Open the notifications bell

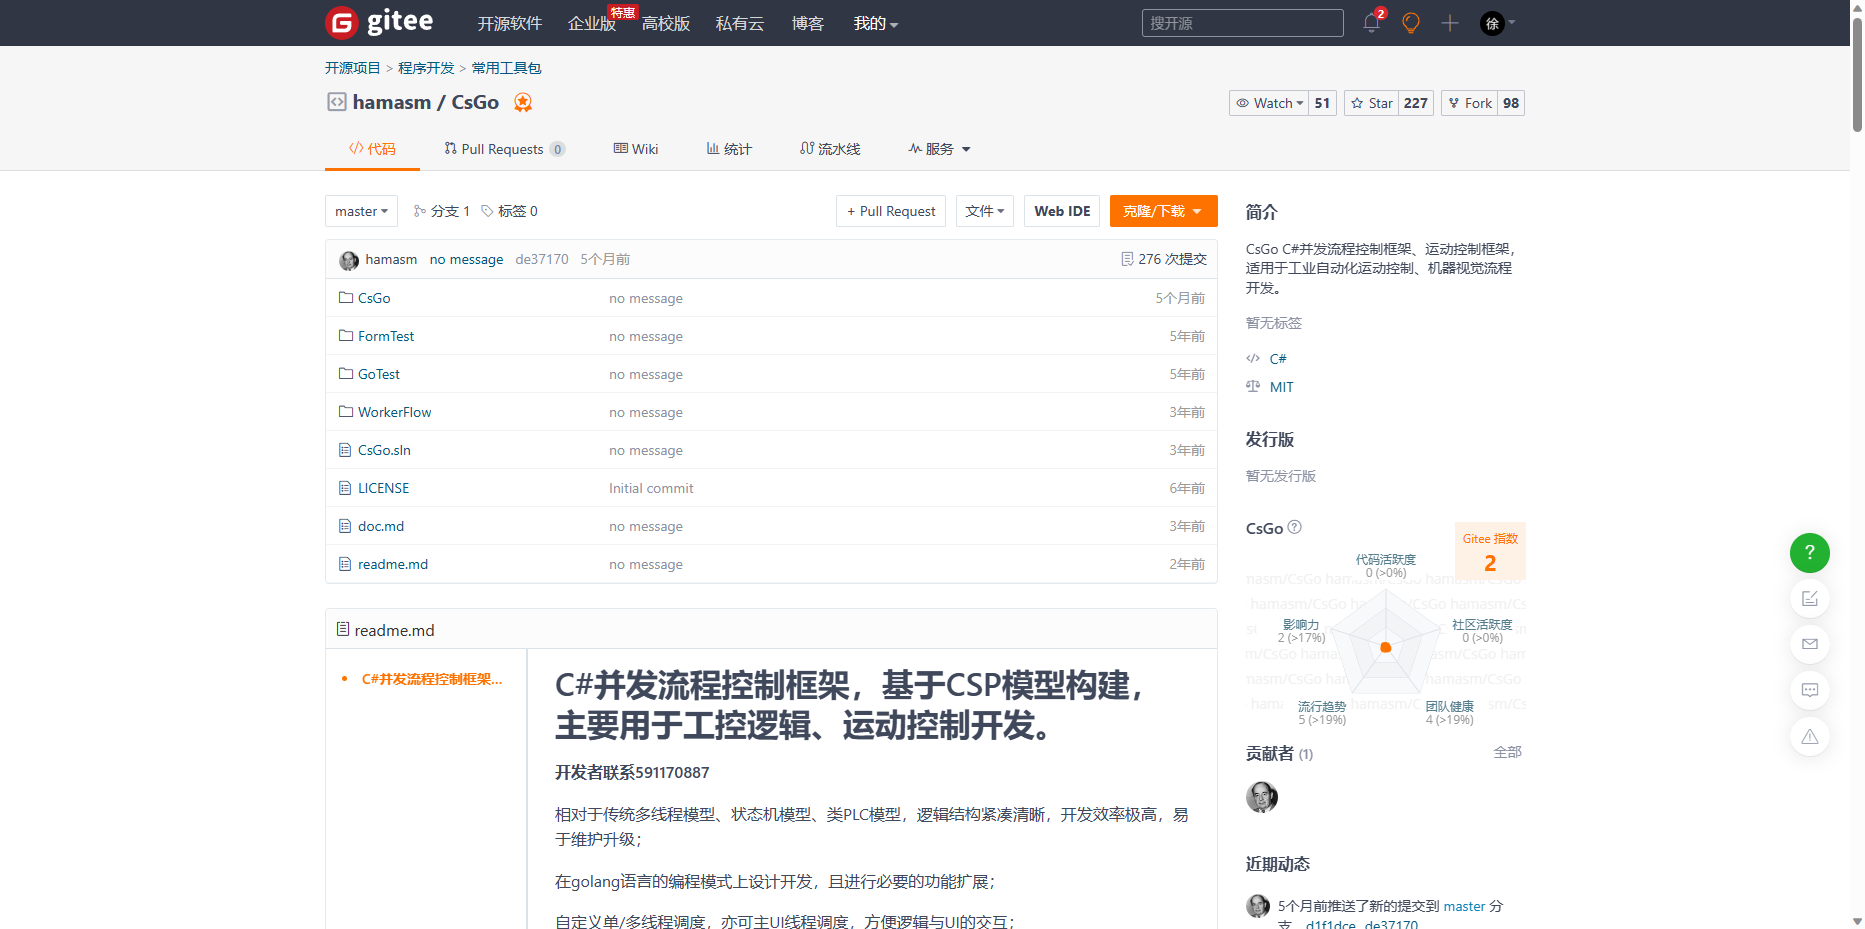click(1372, 23)
